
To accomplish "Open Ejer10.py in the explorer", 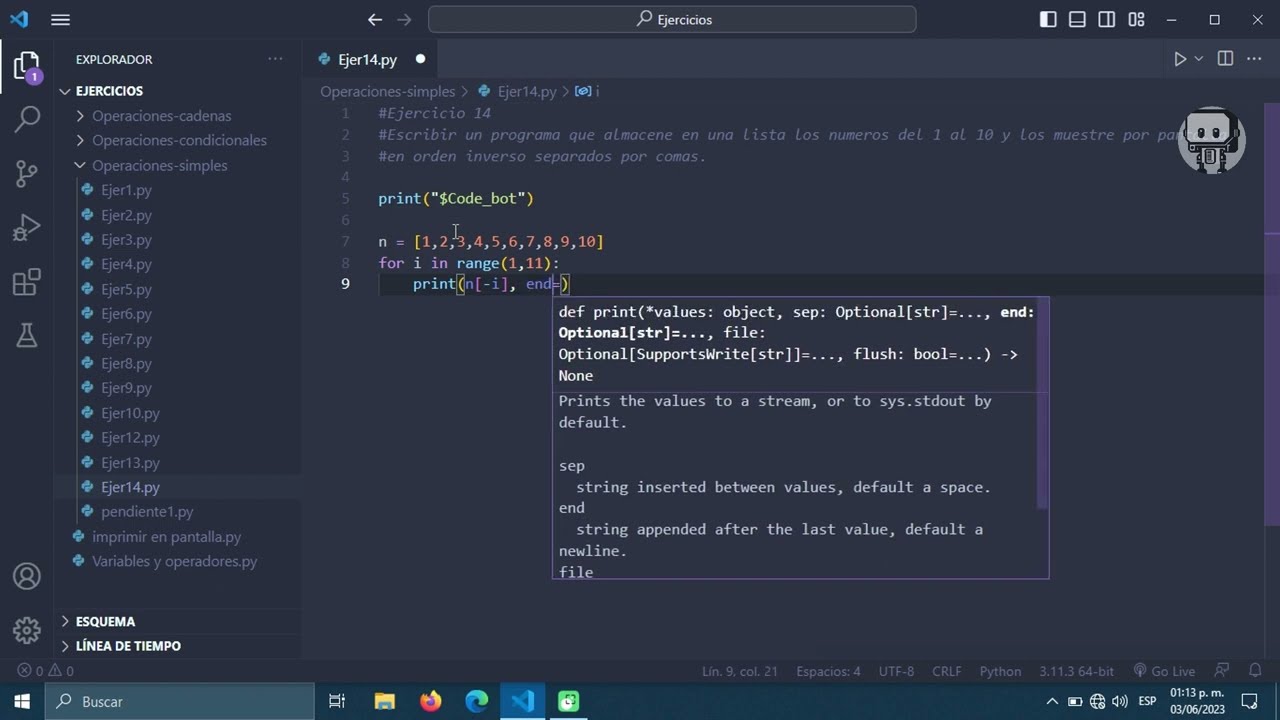I will coord(130,413).
